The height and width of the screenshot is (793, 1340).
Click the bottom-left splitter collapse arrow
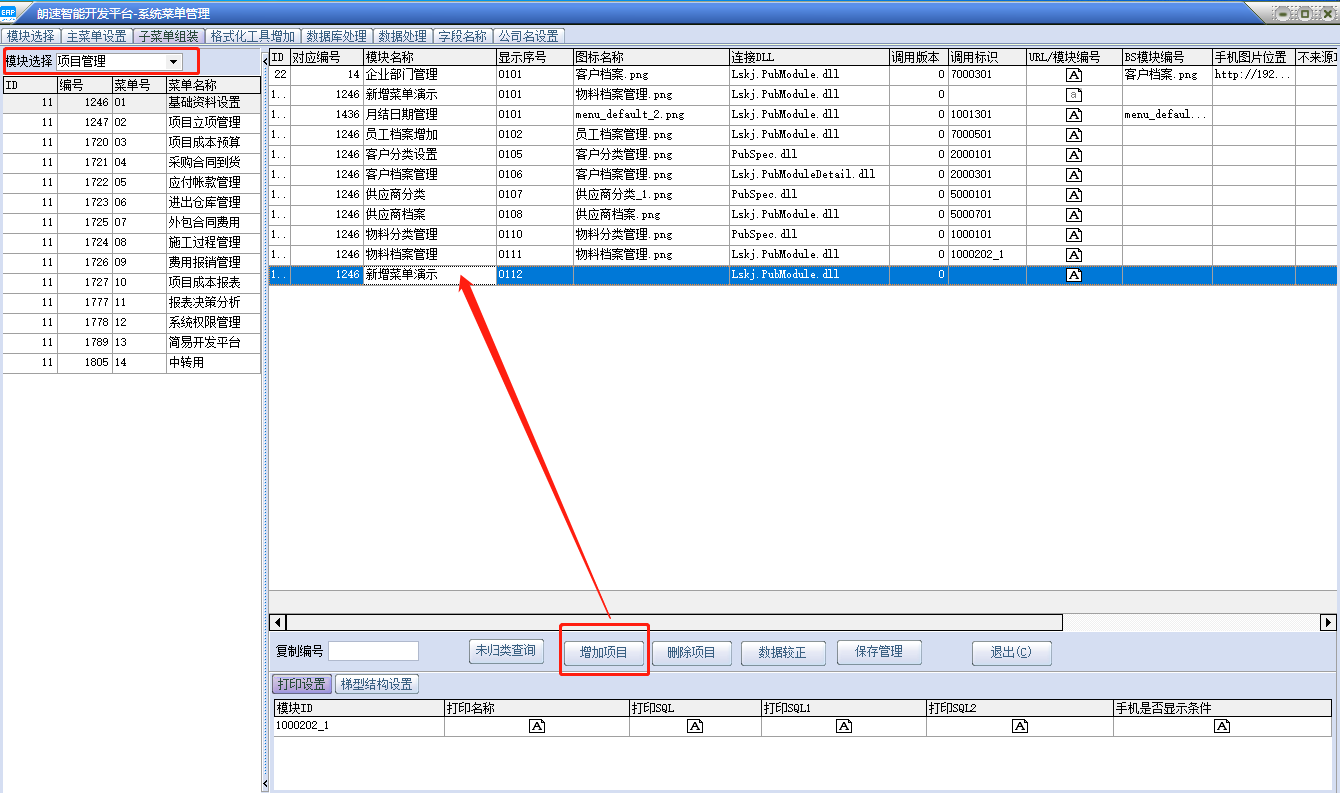point(265,783)
